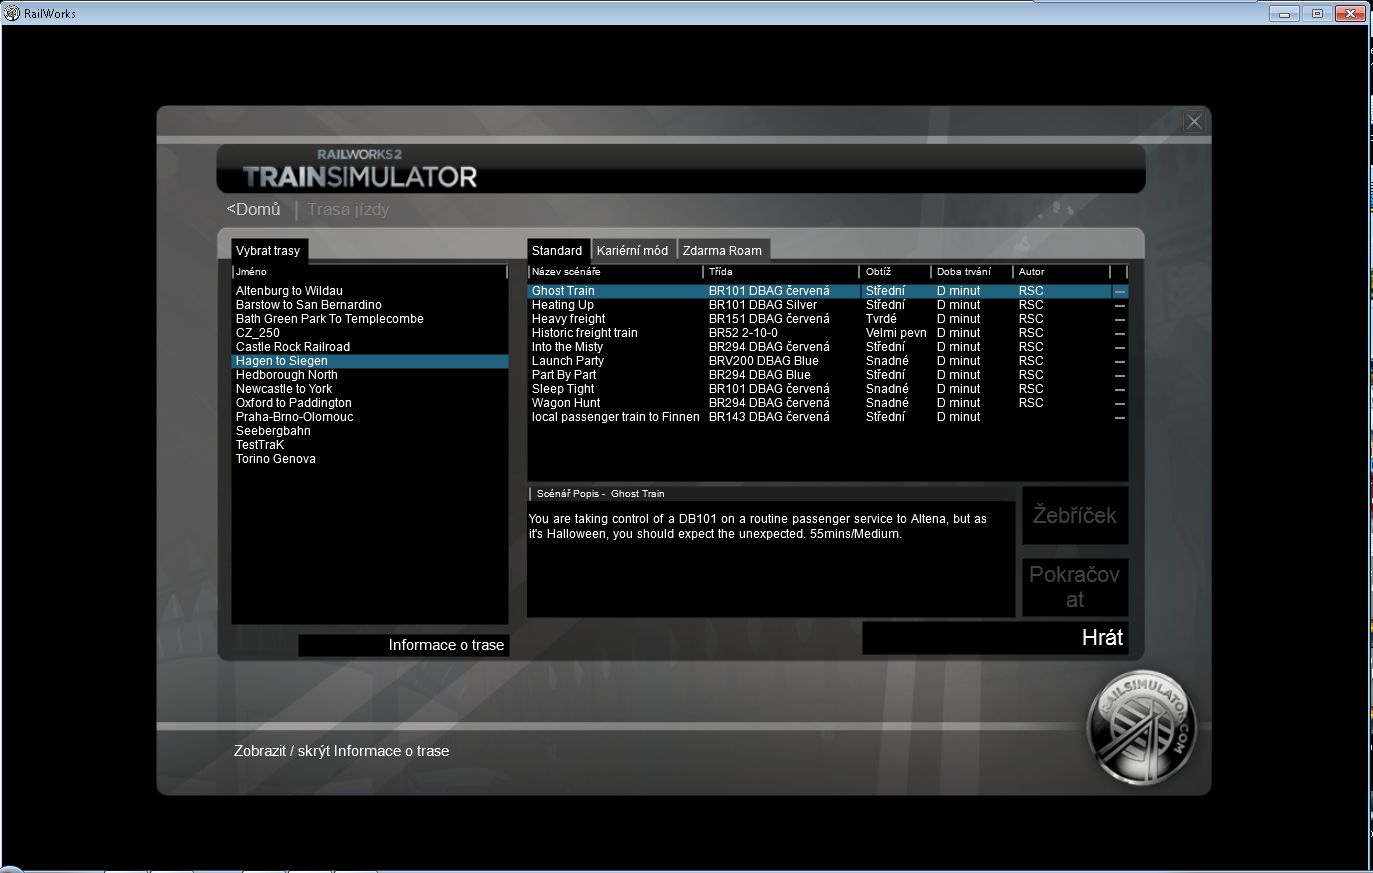The height and width of the screenshot is (873, 1373).
Task: Select the Sleep Tight scenario
Action: [x=827, y=389]
